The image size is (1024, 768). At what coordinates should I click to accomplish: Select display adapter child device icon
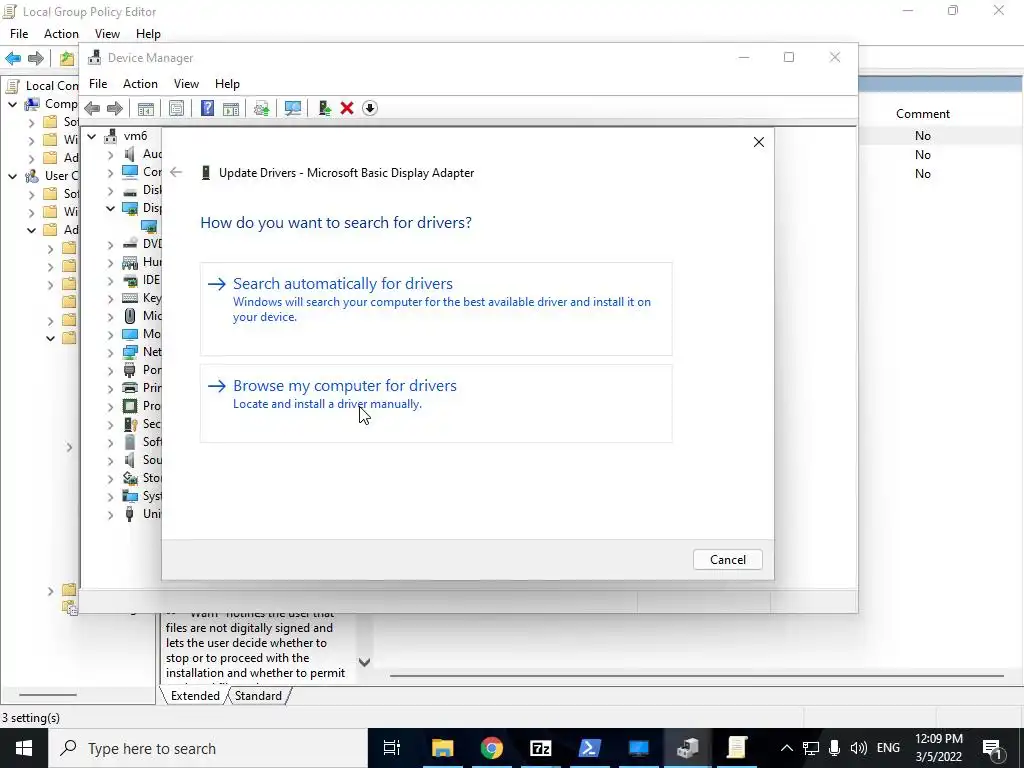pyautogui.click(x=149, y=227)
